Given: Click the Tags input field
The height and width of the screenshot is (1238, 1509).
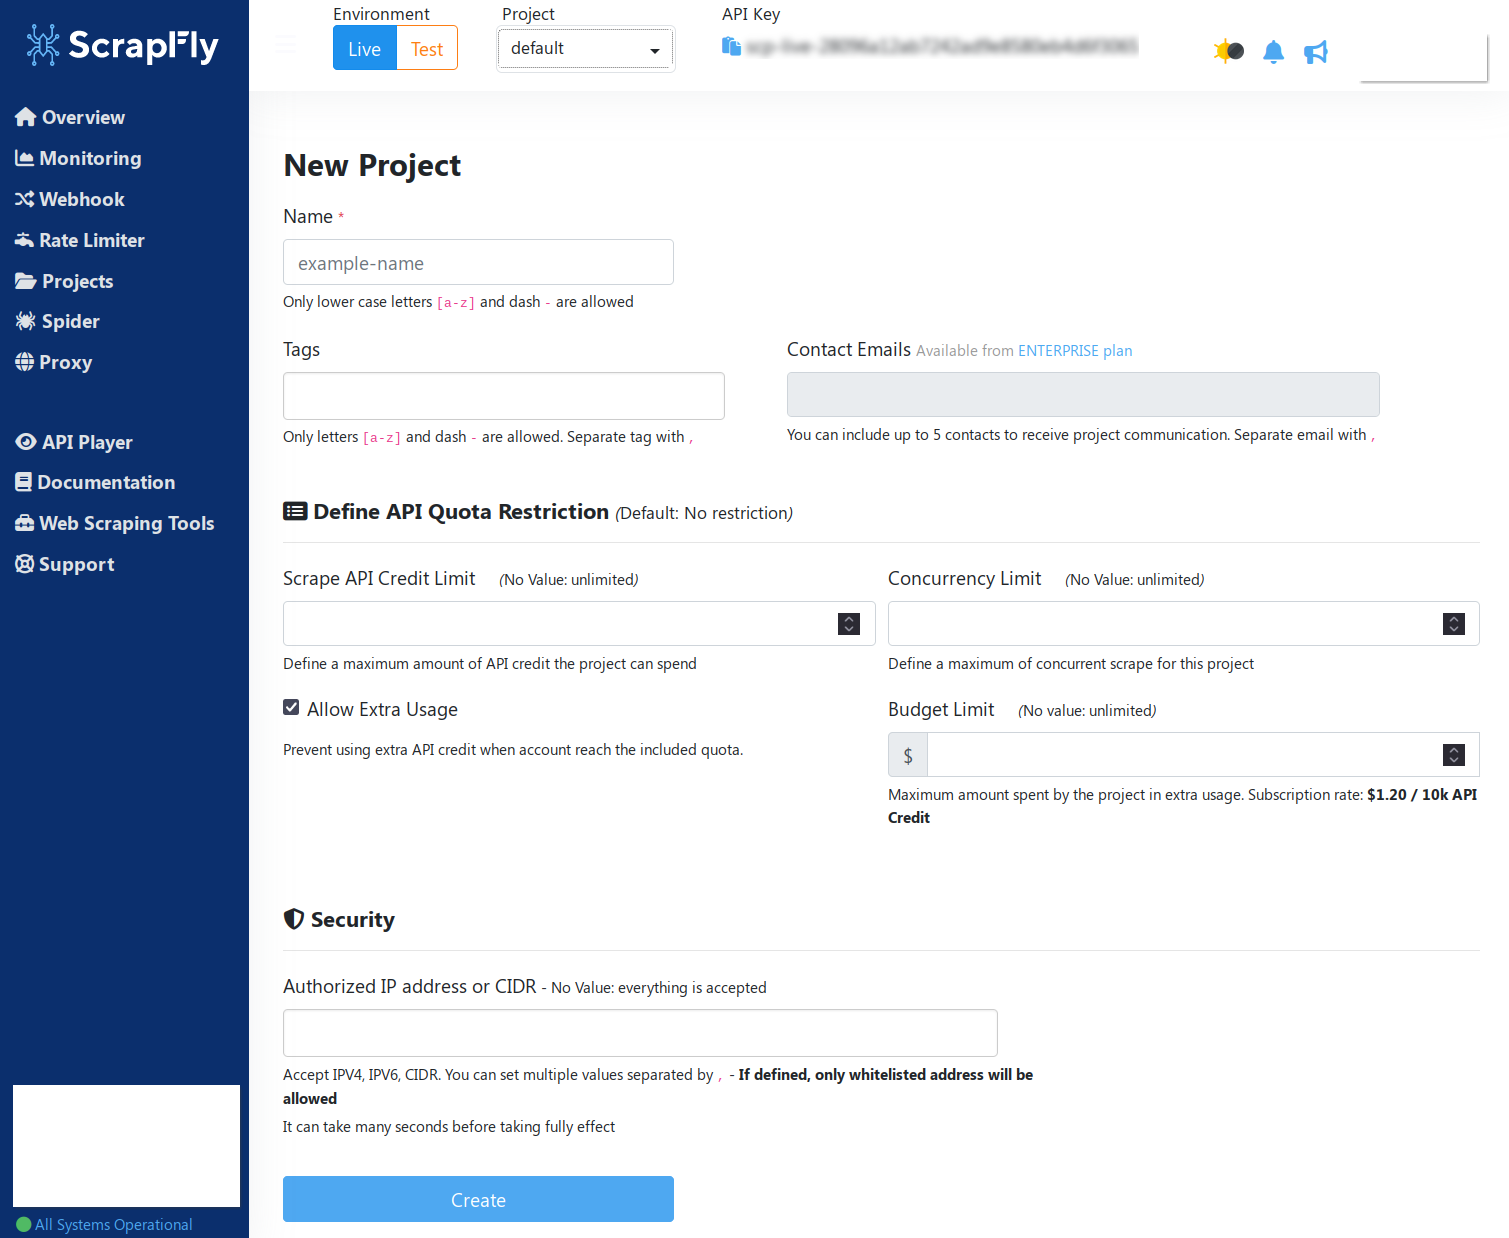Looking at the screenshot, I should point(504,396).
